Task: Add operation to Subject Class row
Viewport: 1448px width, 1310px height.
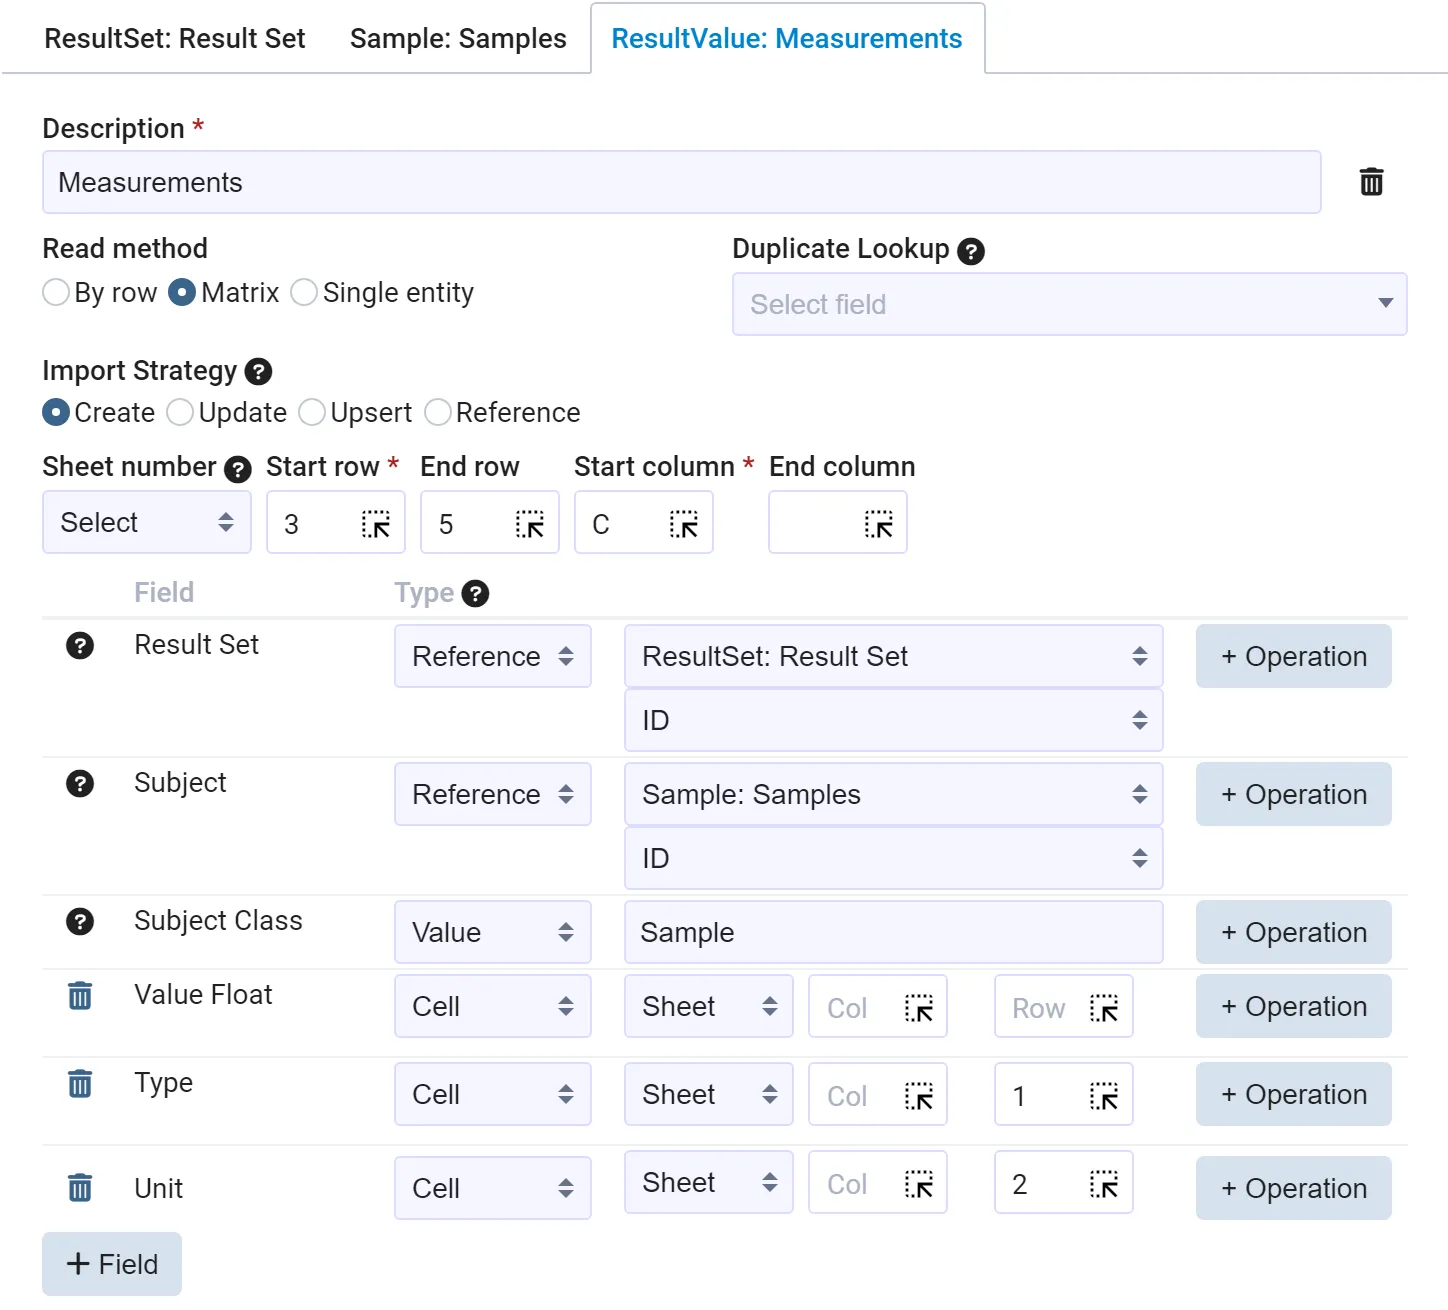Action: pos(1294,933)
